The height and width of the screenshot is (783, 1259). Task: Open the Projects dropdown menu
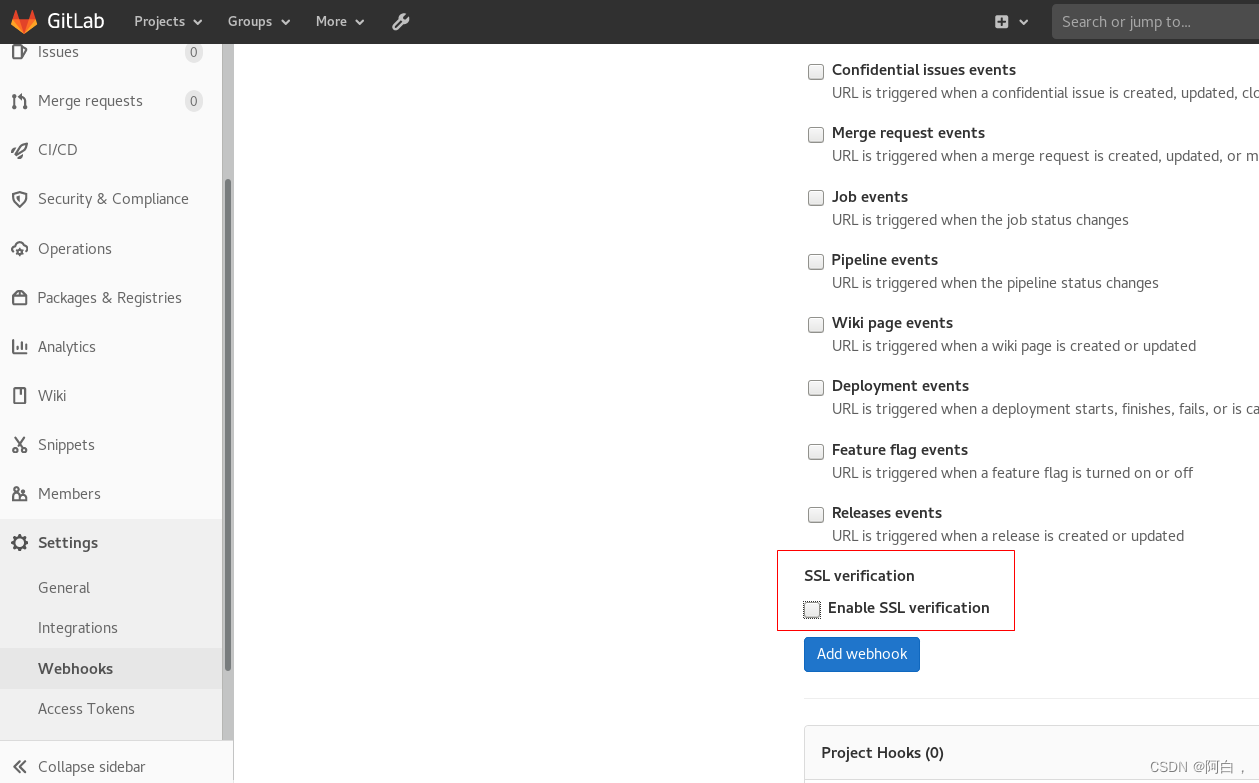[168, 21]
